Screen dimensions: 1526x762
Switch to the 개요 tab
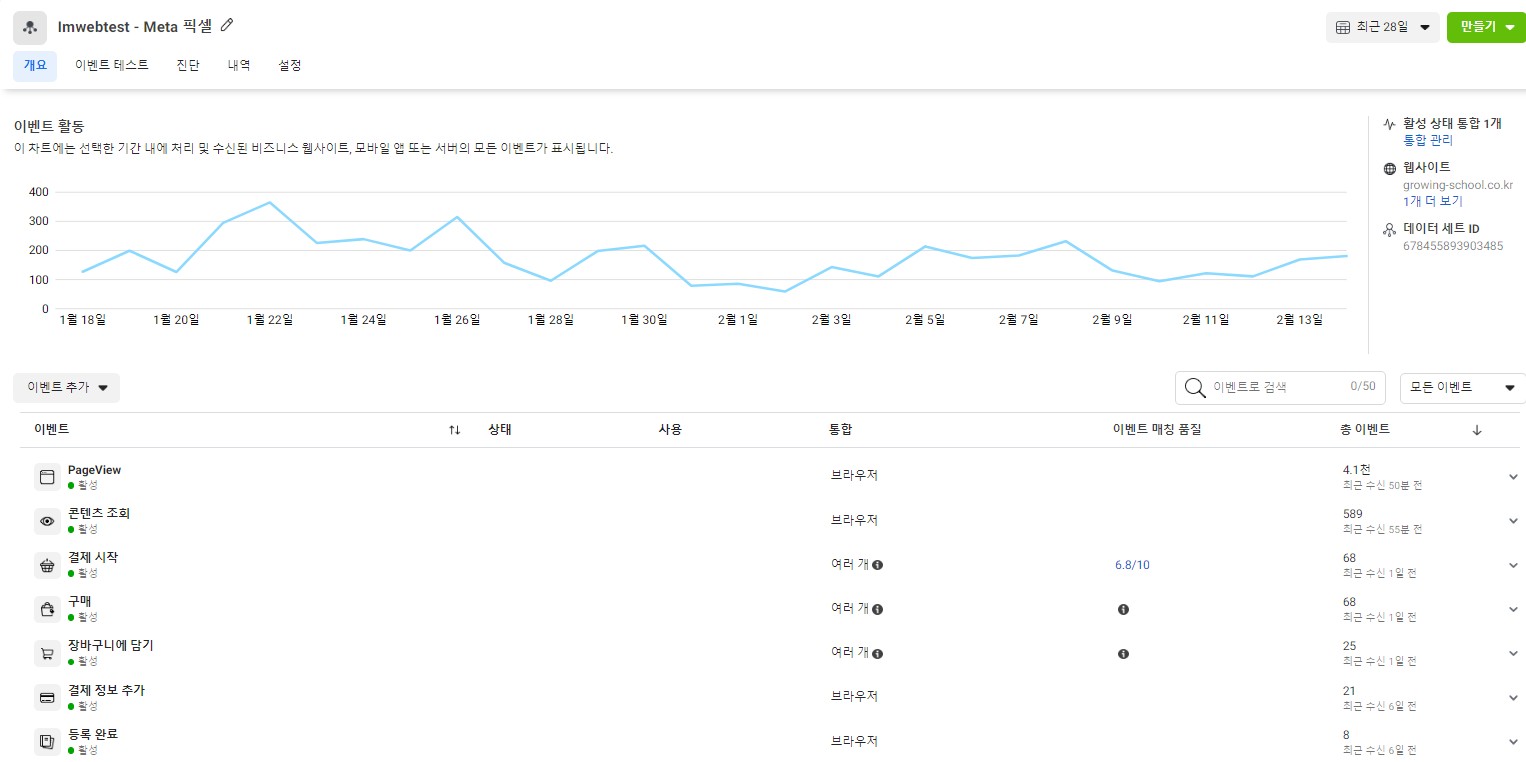click(35, 66)
